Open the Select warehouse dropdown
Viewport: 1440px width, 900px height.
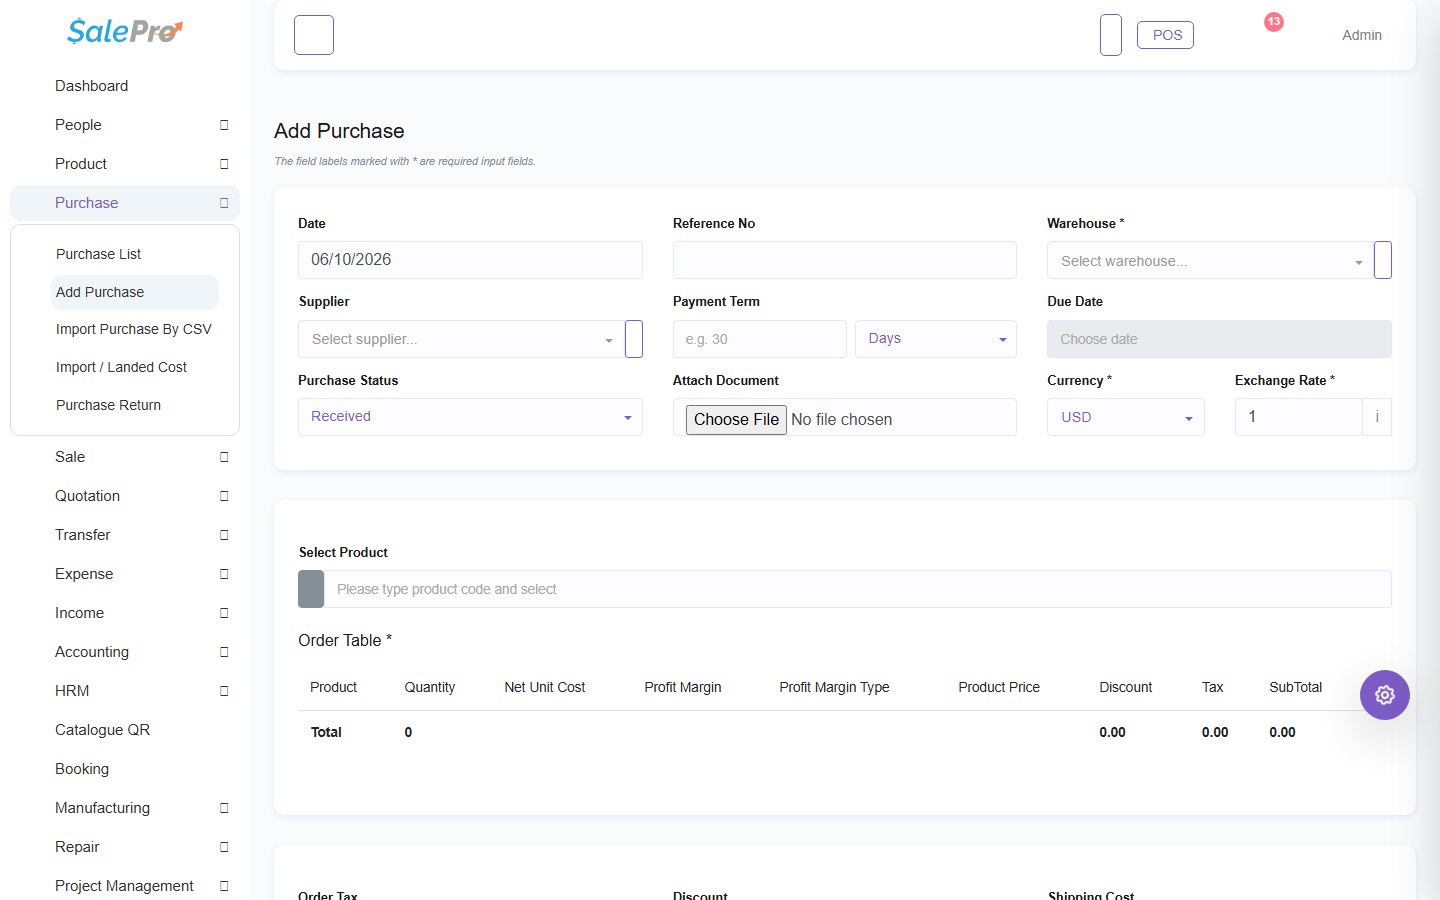[x=1210, y=260]
